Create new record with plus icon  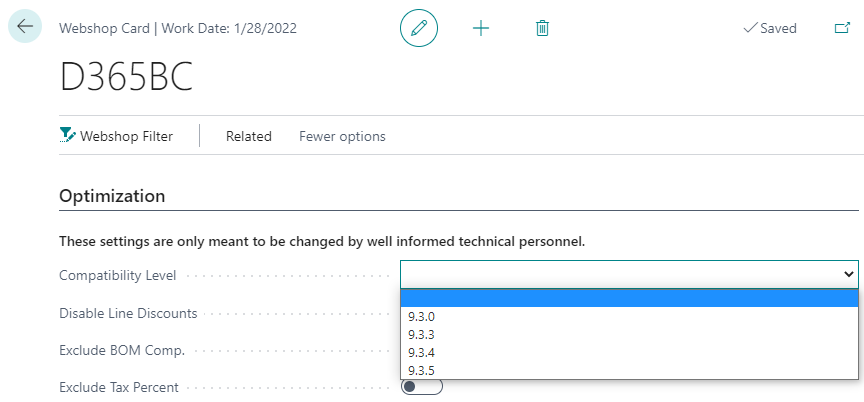tap(481, 28)
